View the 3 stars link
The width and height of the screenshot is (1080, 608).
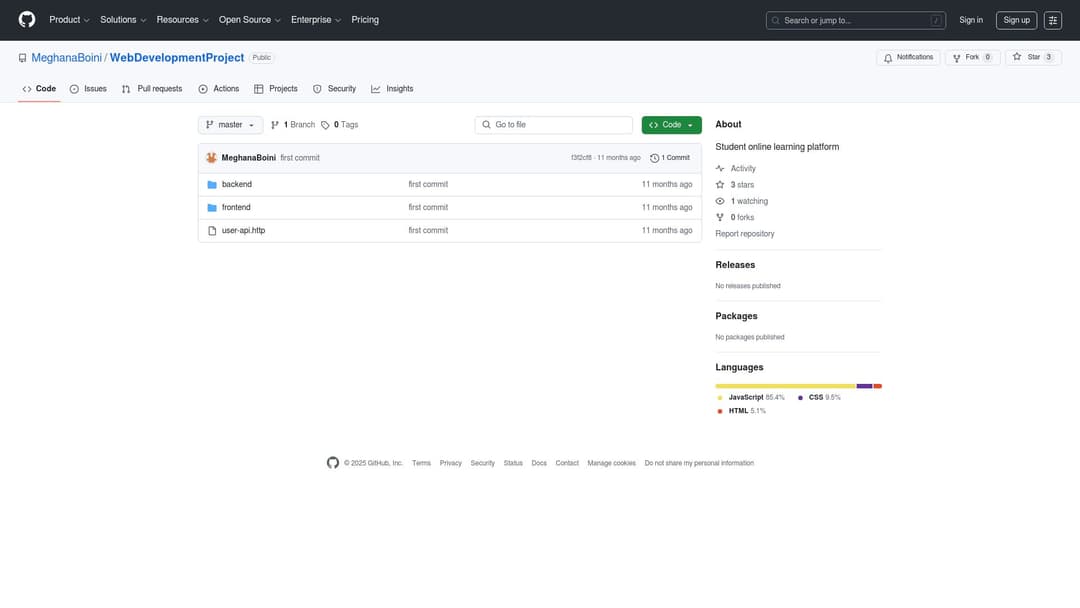pos(735,185)
